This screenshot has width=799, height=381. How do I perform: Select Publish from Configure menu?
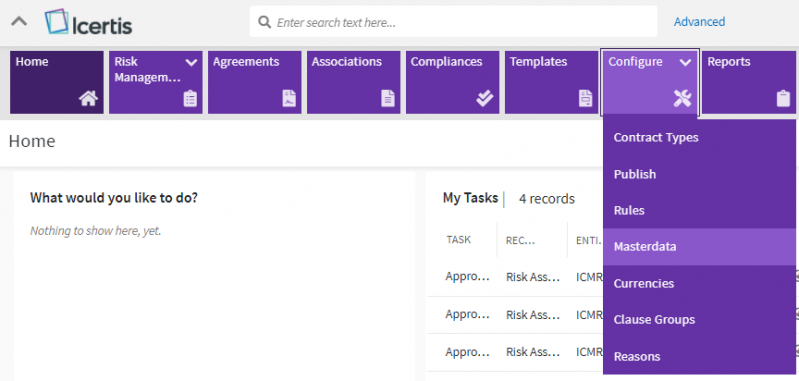tap(699, 174)
